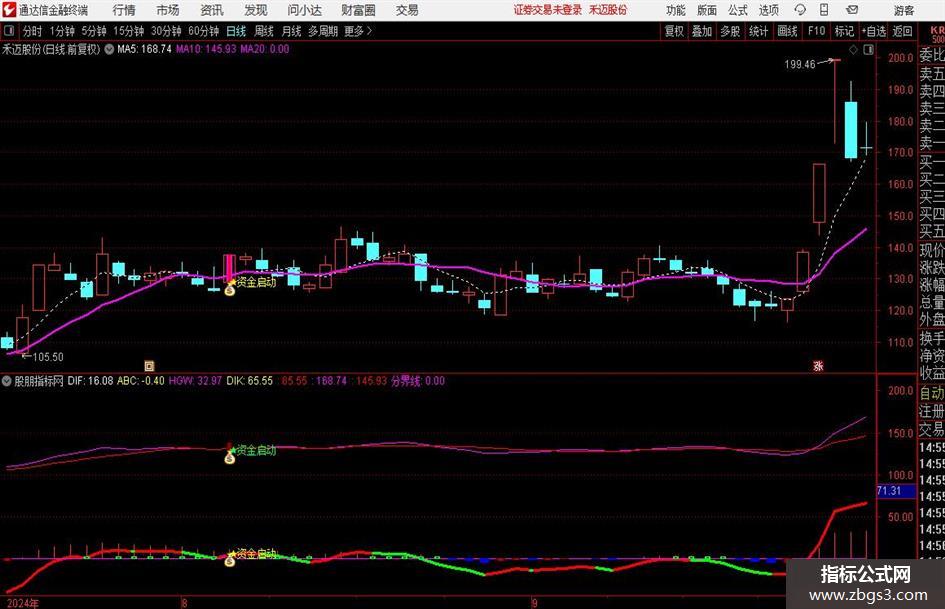Viewport: 945px width, 609px height.
Task: Open the 资讯 menu
Action: tap(212, 10)
